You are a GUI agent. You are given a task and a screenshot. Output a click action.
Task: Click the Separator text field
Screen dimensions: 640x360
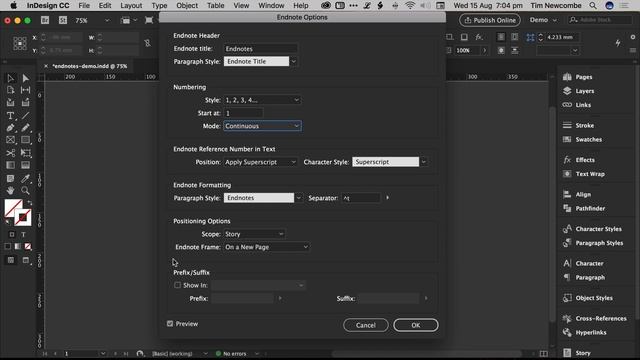pos(361,198)
